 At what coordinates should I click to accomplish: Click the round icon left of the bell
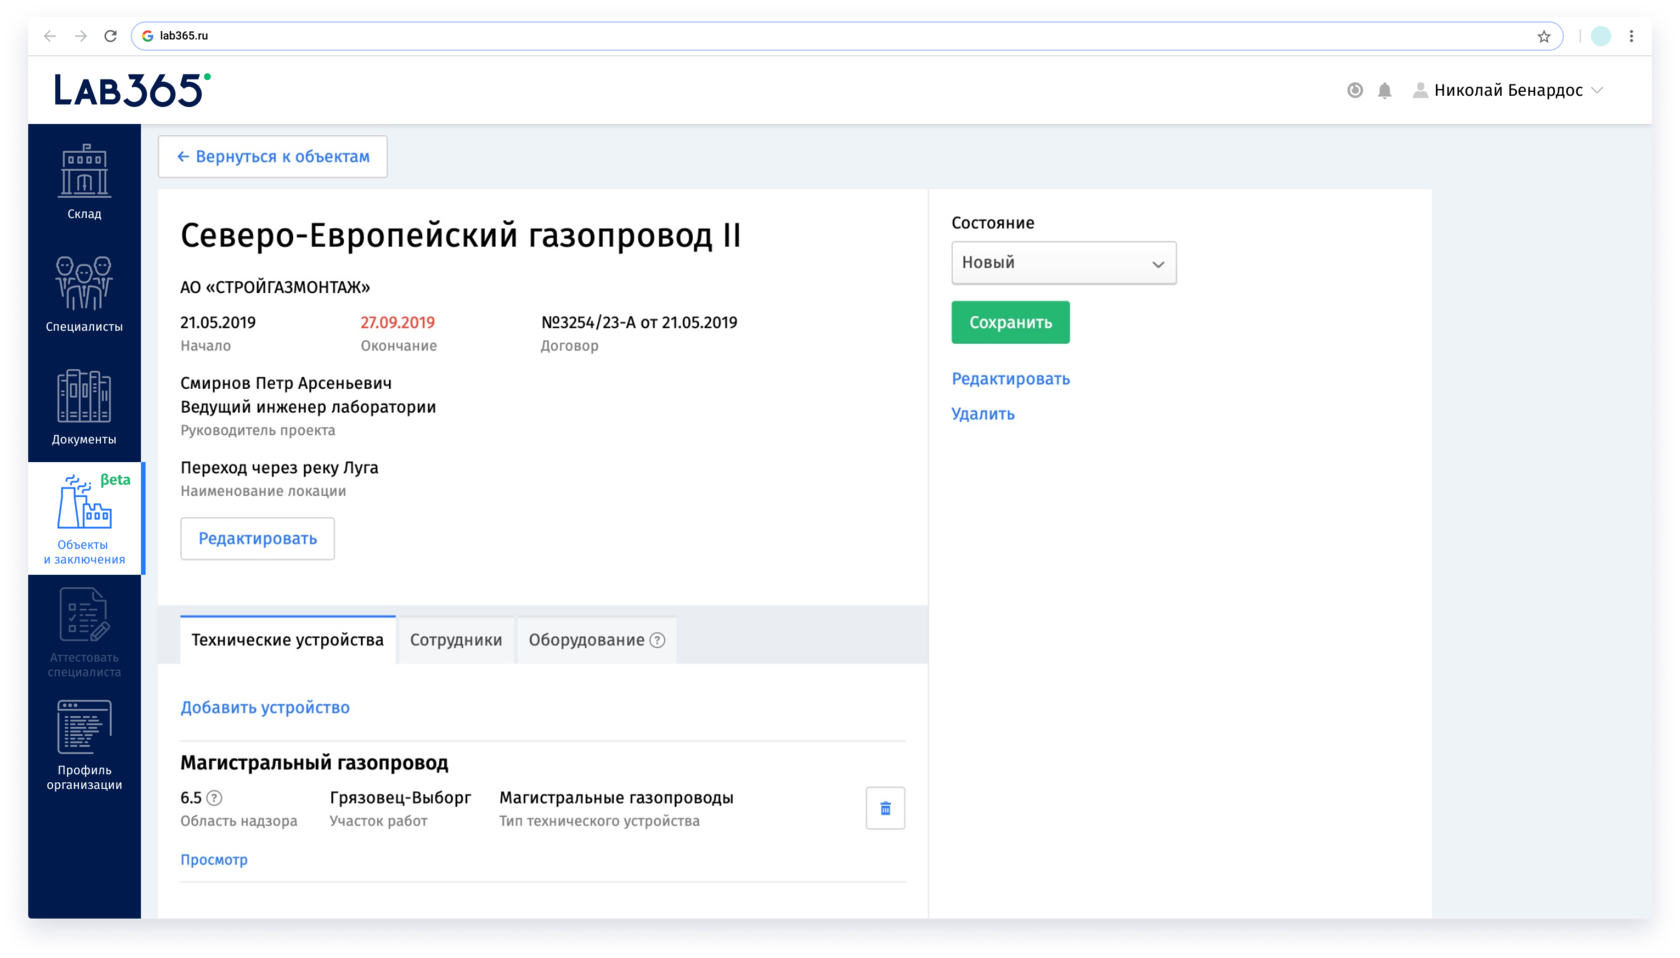point(1355,90)
